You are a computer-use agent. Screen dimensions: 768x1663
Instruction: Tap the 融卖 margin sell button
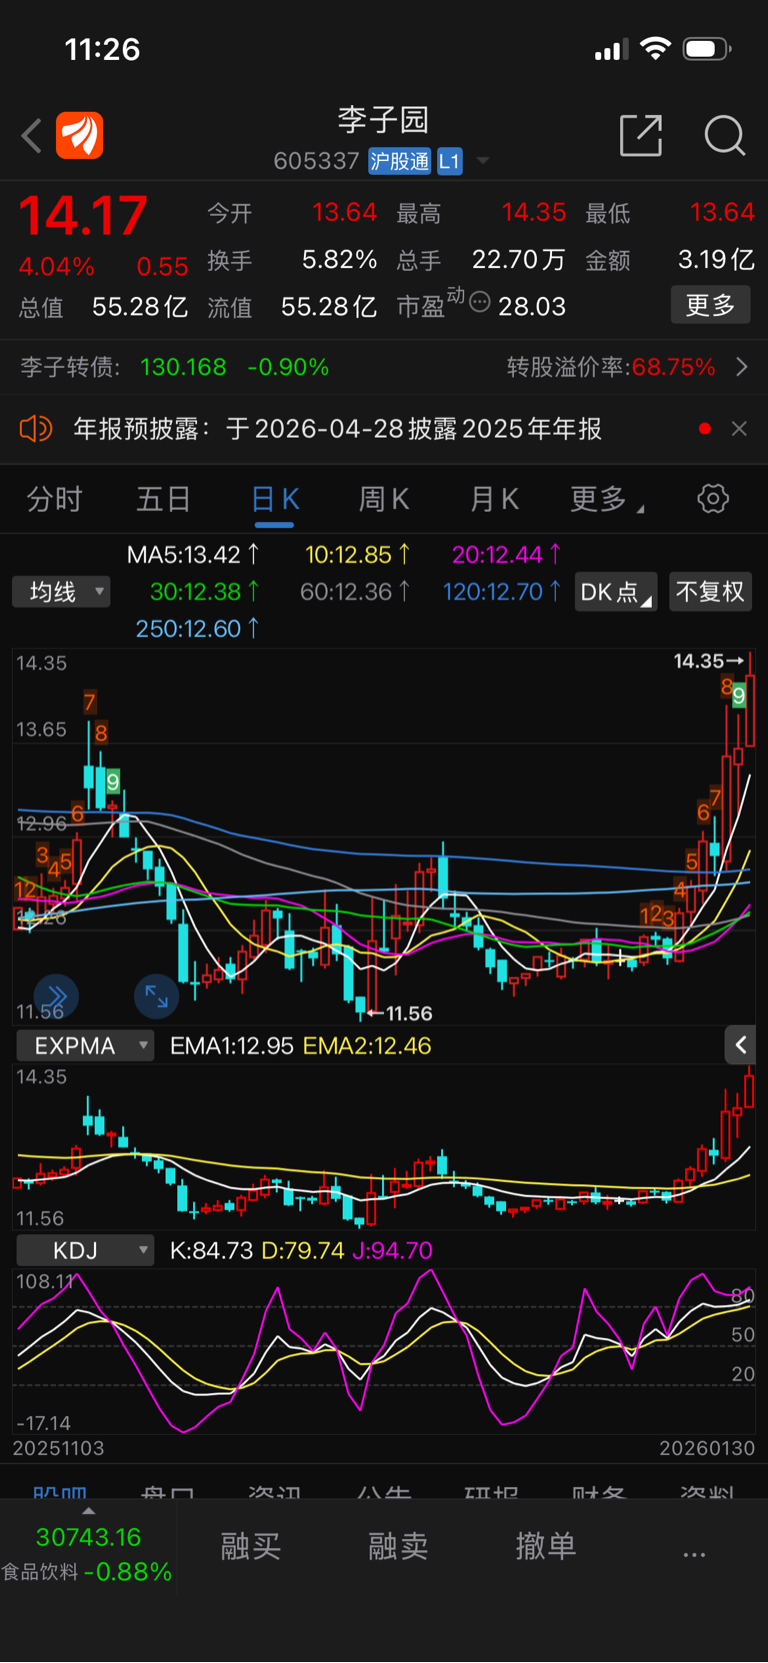pos(398,1546)
